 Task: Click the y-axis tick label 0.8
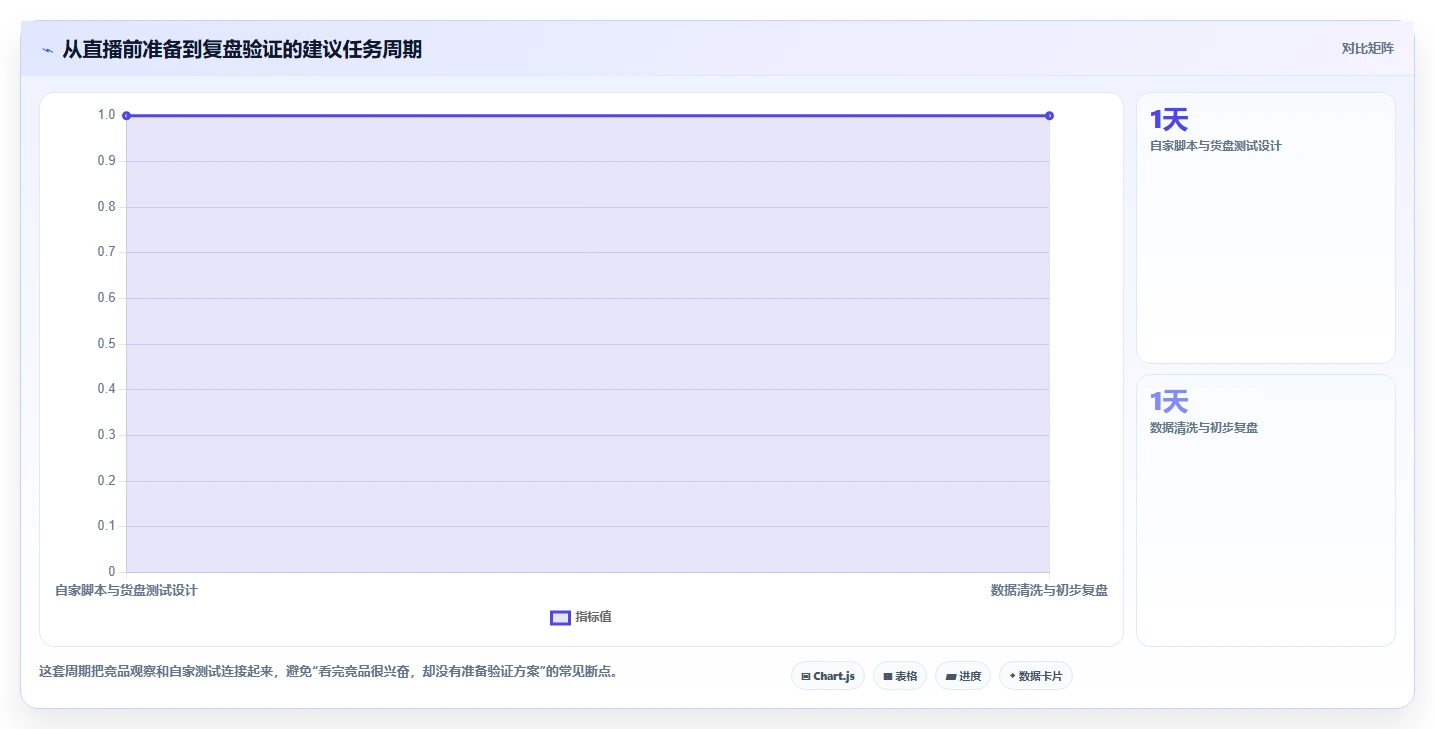pos(107,207)
